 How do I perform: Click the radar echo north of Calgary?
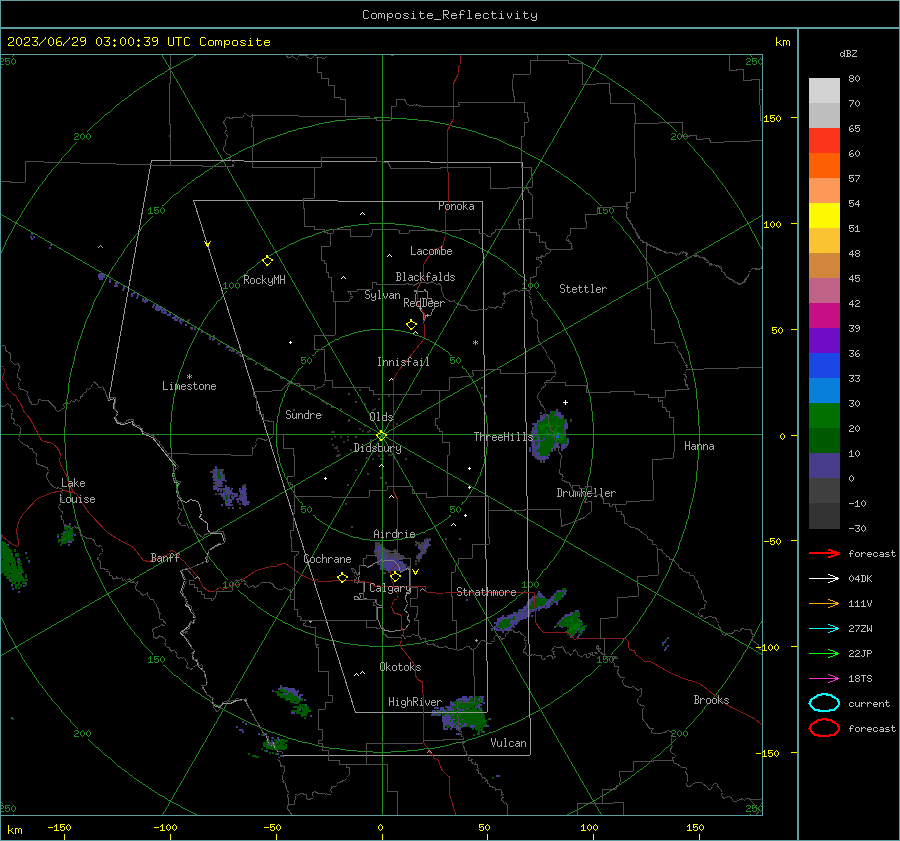pos(391,558)
